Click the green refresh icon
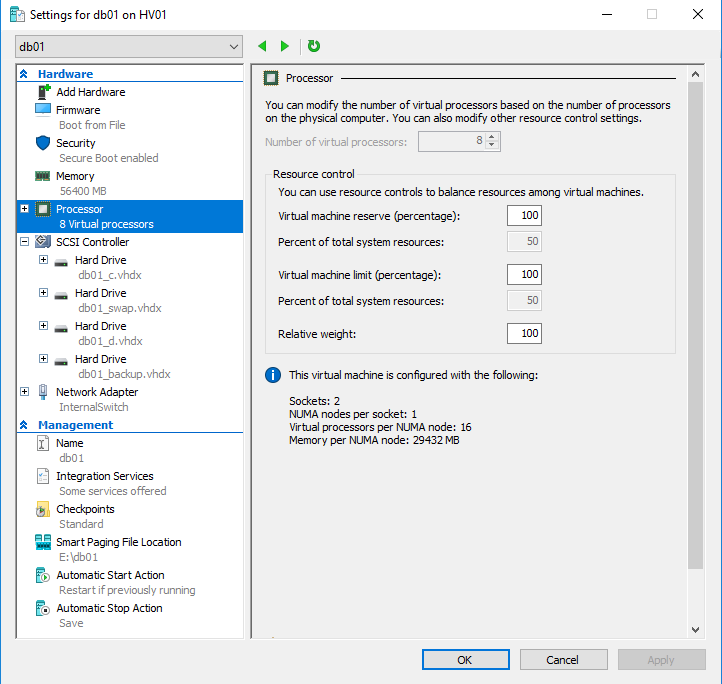Screen dimensions: 722x684 click(314, 46)
